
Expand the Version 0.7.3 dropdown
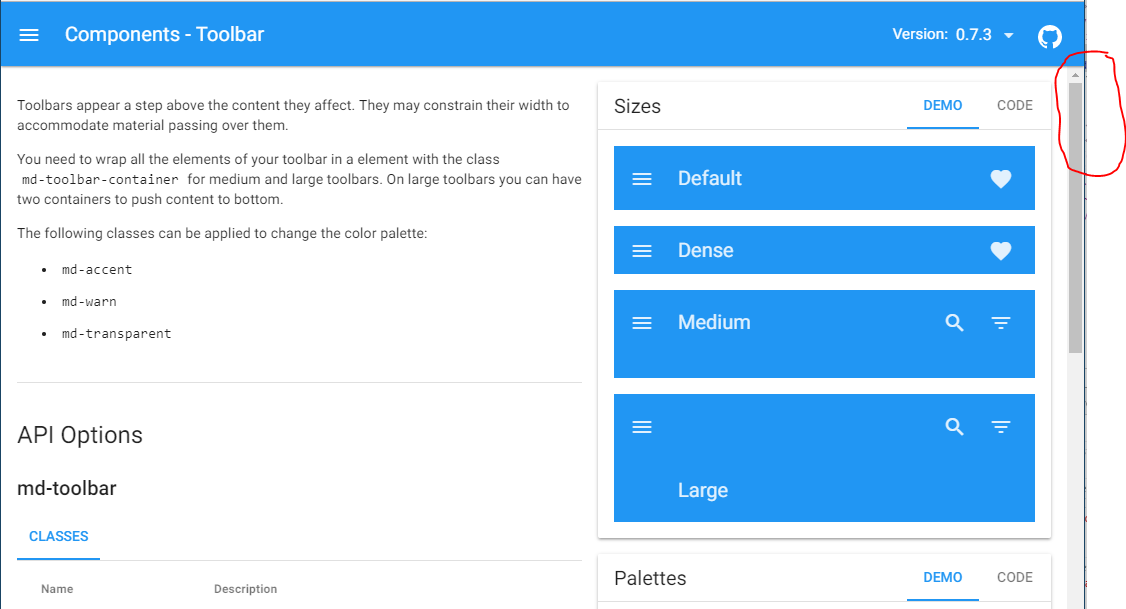[953, 34]
